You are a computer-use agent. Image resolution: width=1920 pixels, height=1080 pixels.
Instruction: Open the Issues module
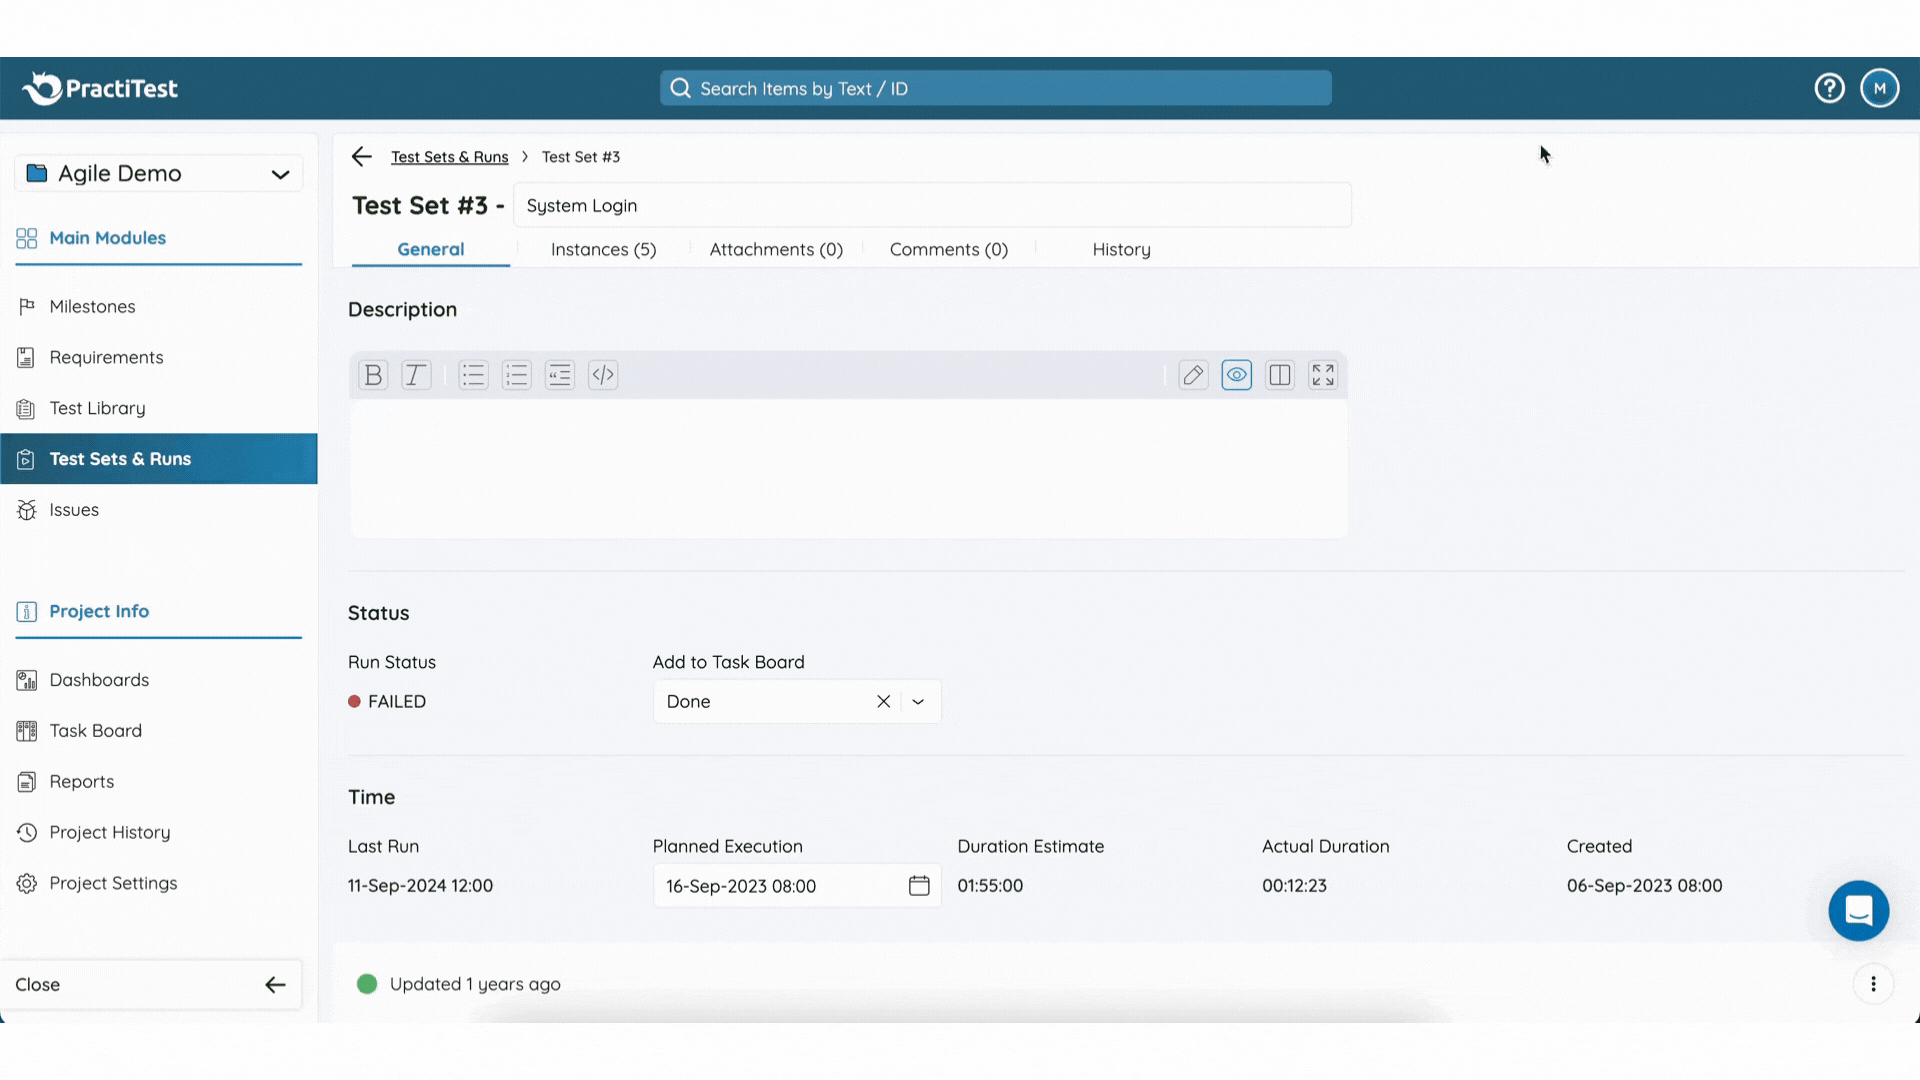click(74, 509)
